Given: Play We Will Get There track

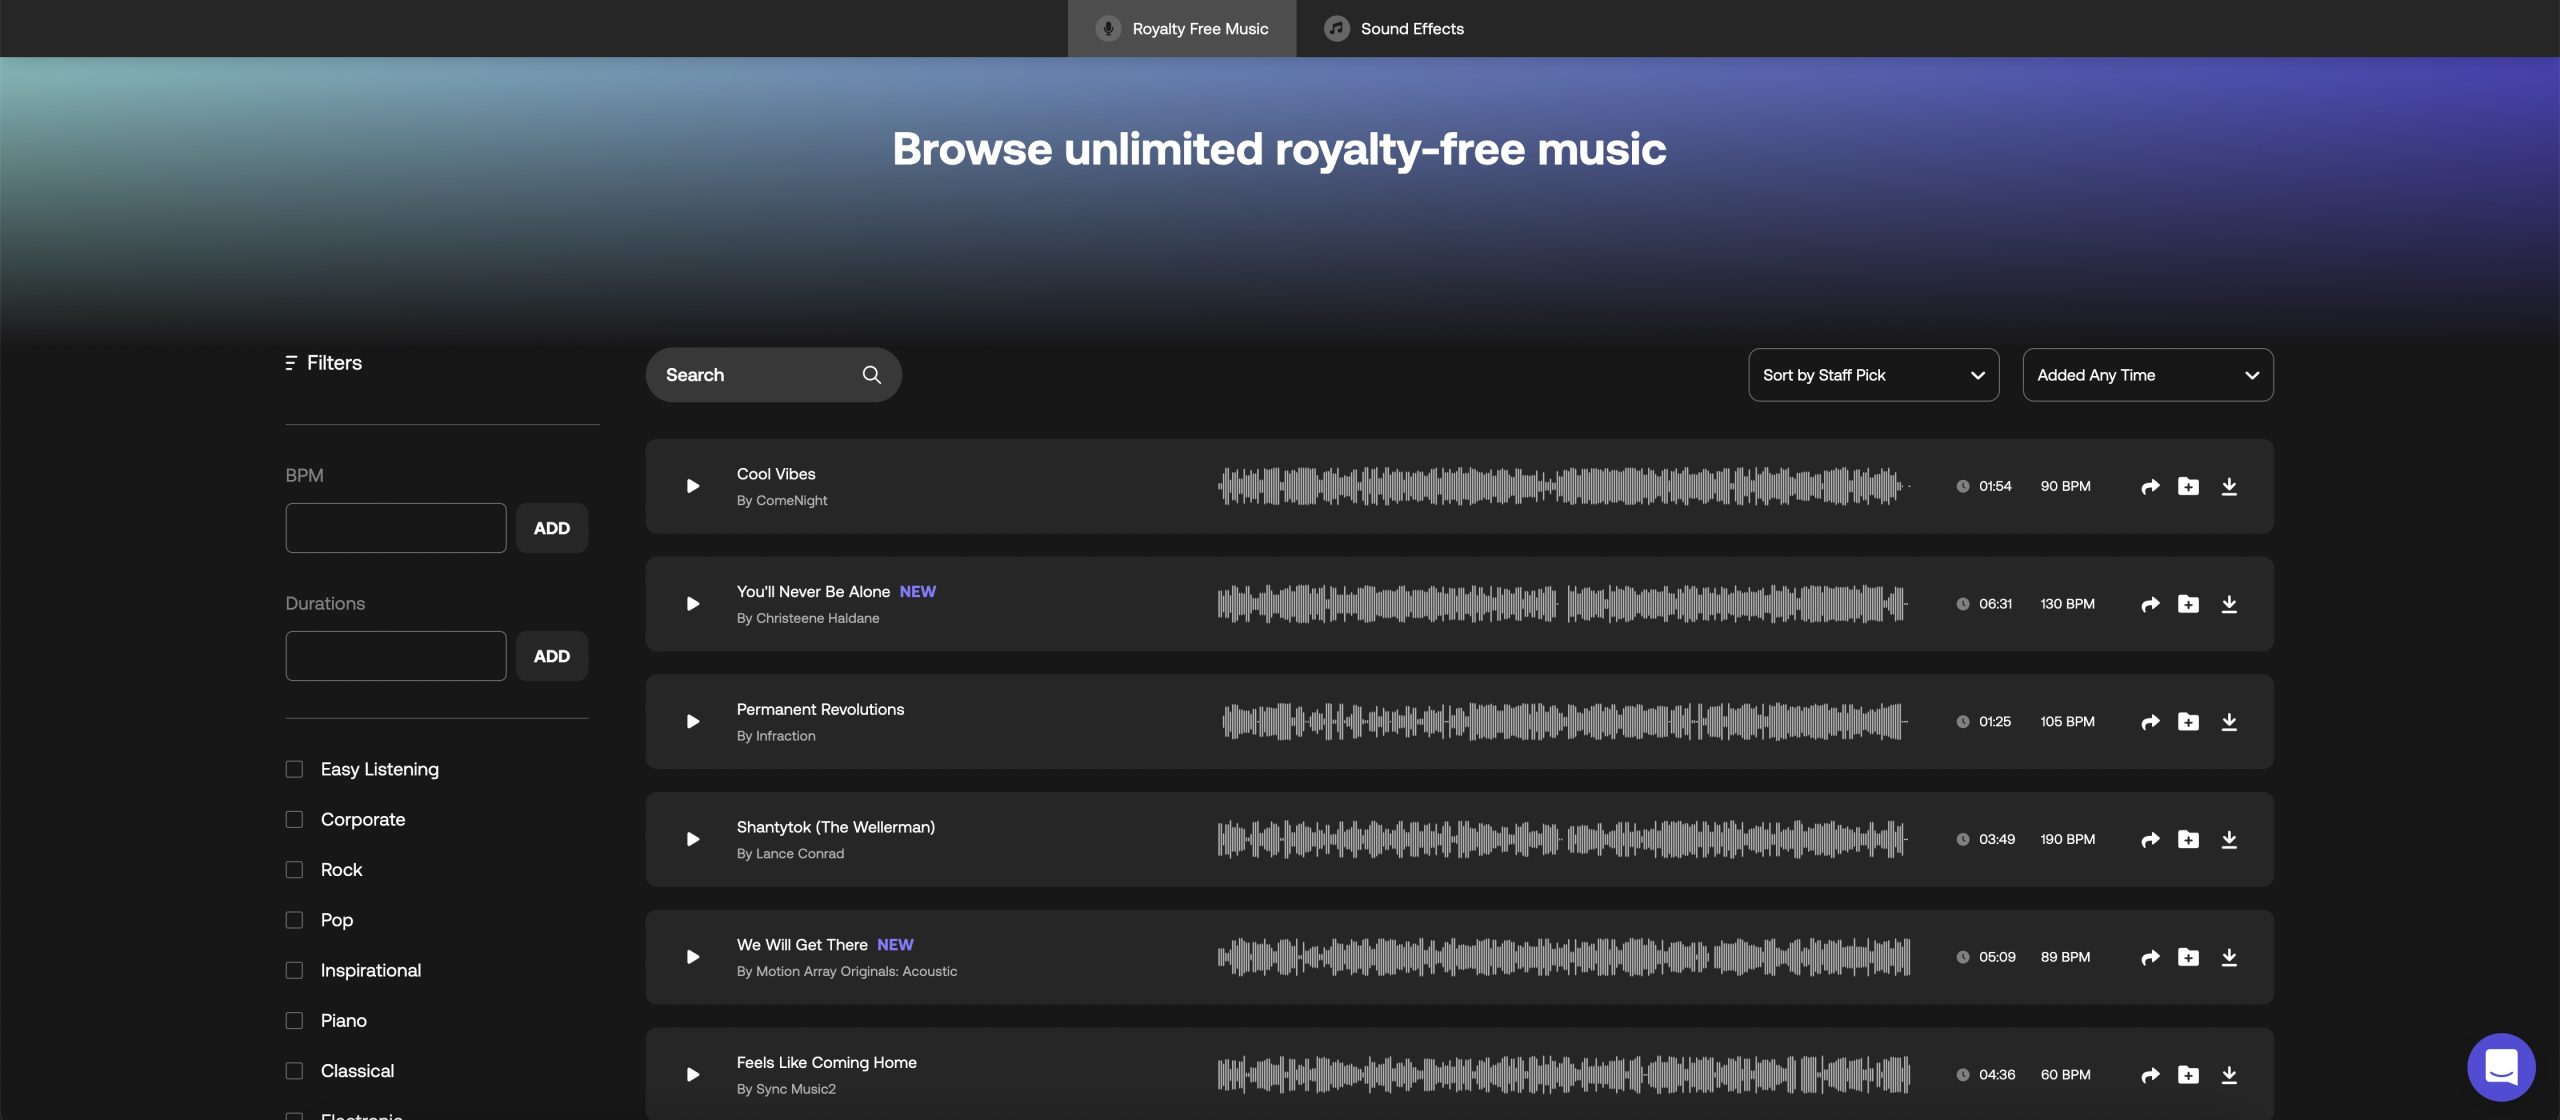Looking at the screenshot, I should pos(692,957).
